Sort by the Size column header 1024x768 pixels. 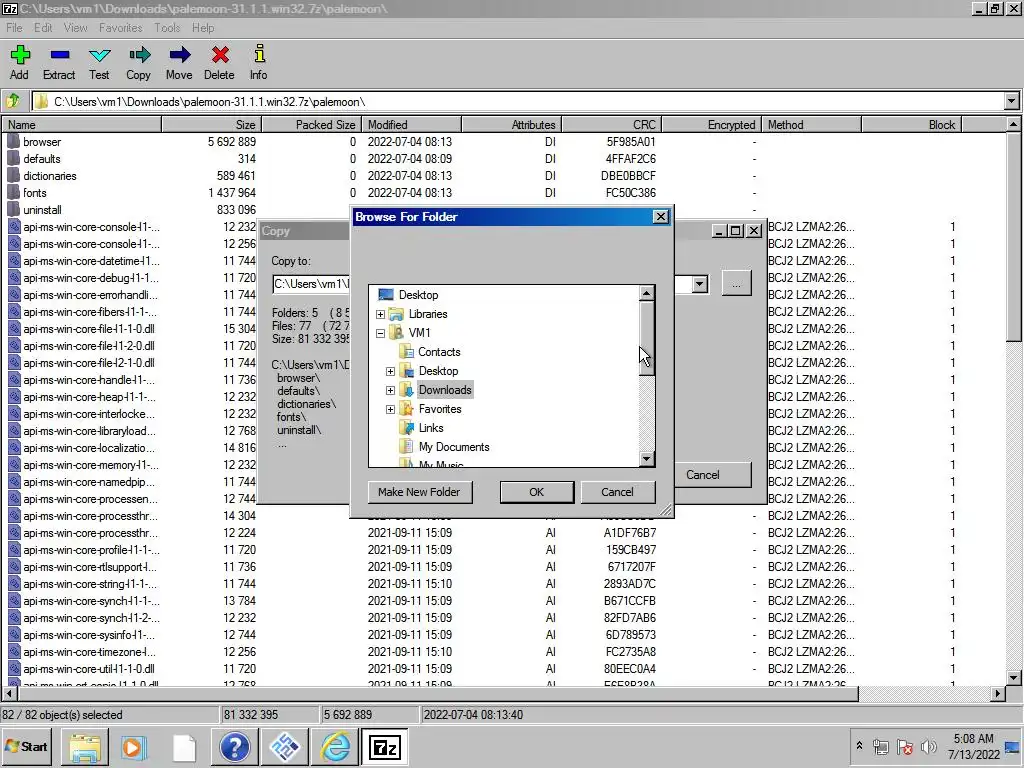pos(212,124)
